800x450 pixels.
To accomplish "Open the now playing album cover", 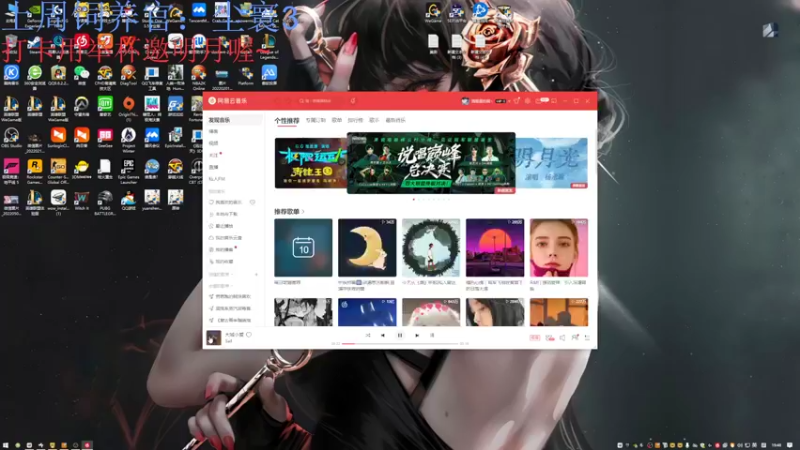I will [214, 338].
